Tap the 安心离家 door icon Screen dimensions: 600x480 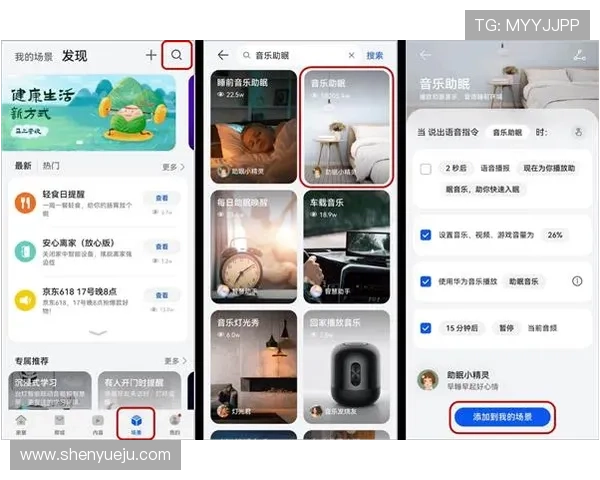[x=25, y=251]
